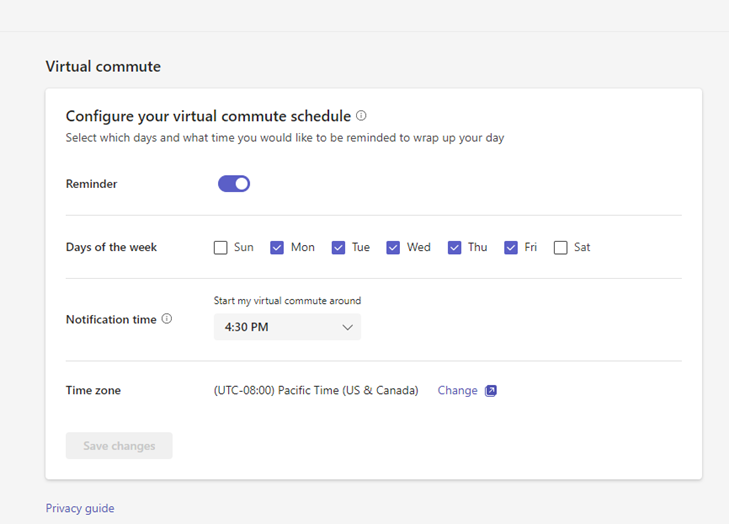Click the Sat label text

coord(582,247)
